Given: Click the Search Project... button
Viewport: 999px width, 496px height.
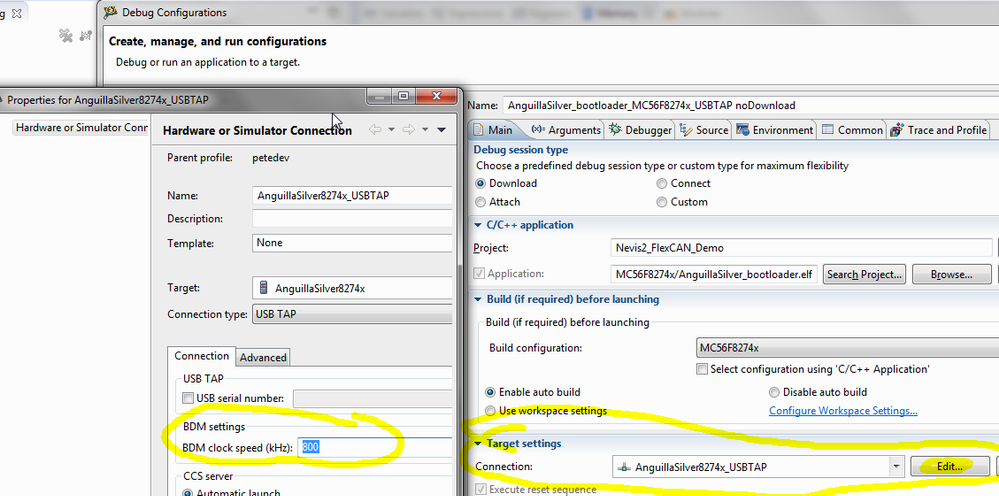Looking at the screenshot, I should pyautogui.click(x=865, y=274).
